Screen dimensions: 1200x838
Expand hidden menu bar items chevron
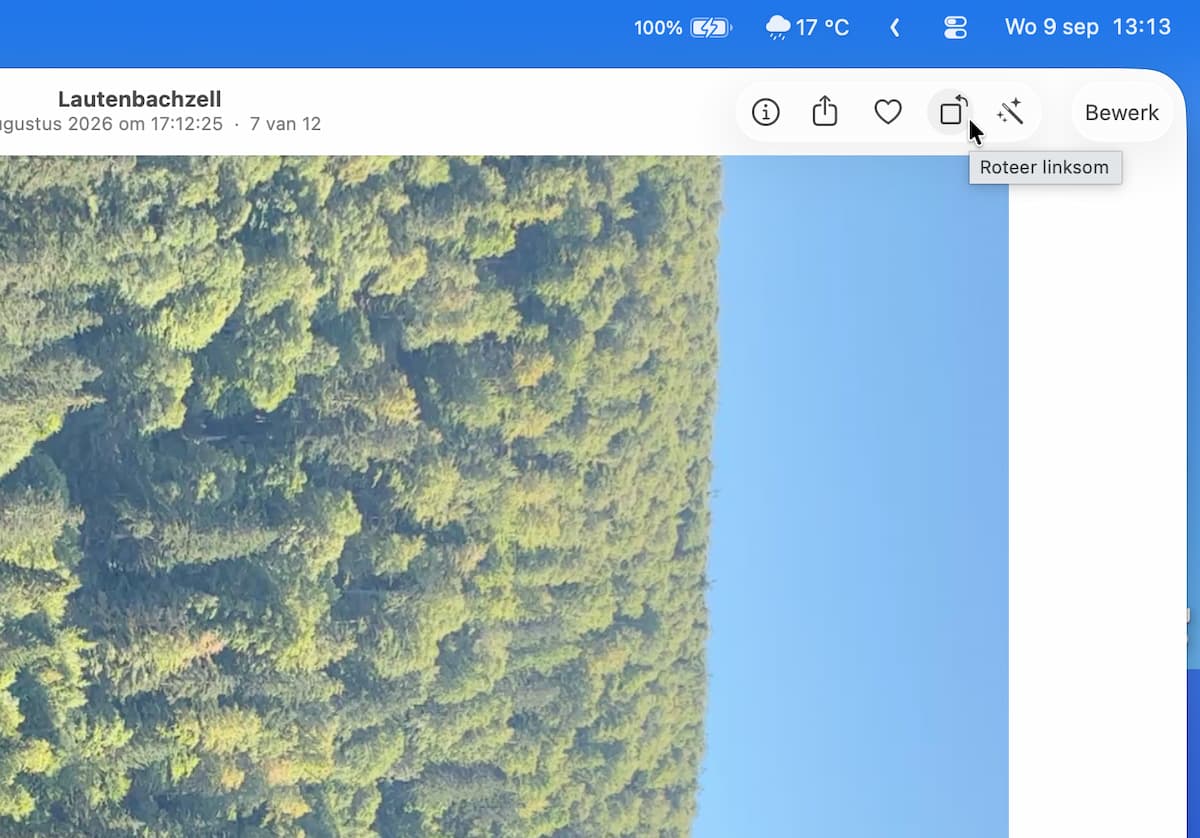(895, 27)
